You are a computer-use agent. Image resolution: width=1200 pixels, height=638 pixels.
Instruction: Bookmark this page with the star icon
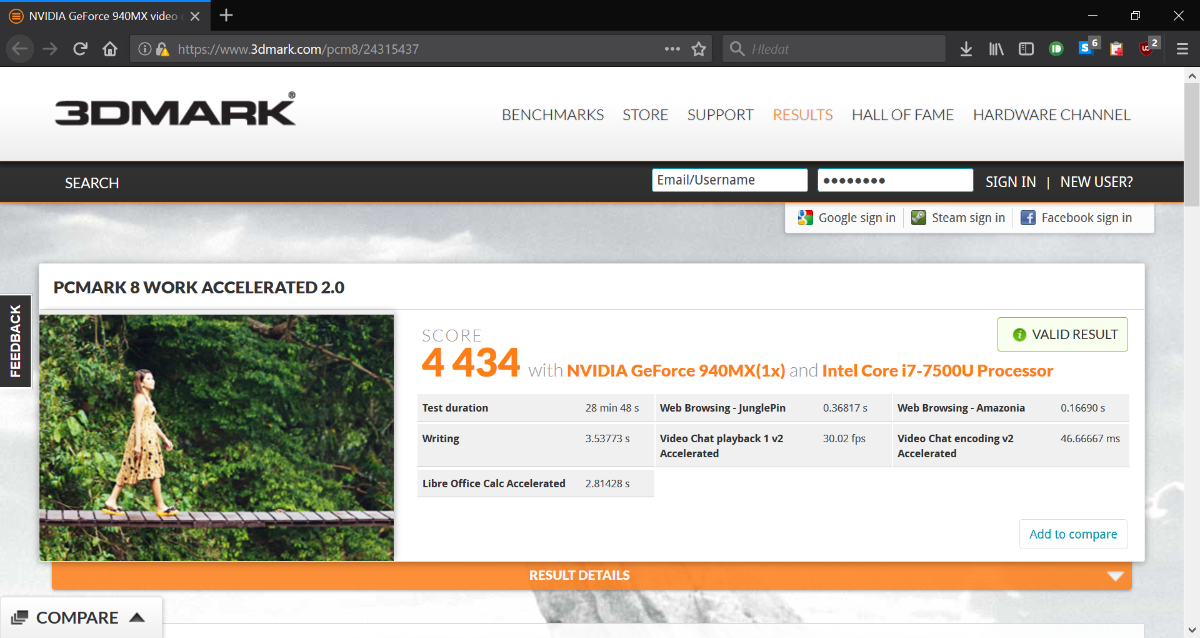pyautogui.click(x=699, y=49)
